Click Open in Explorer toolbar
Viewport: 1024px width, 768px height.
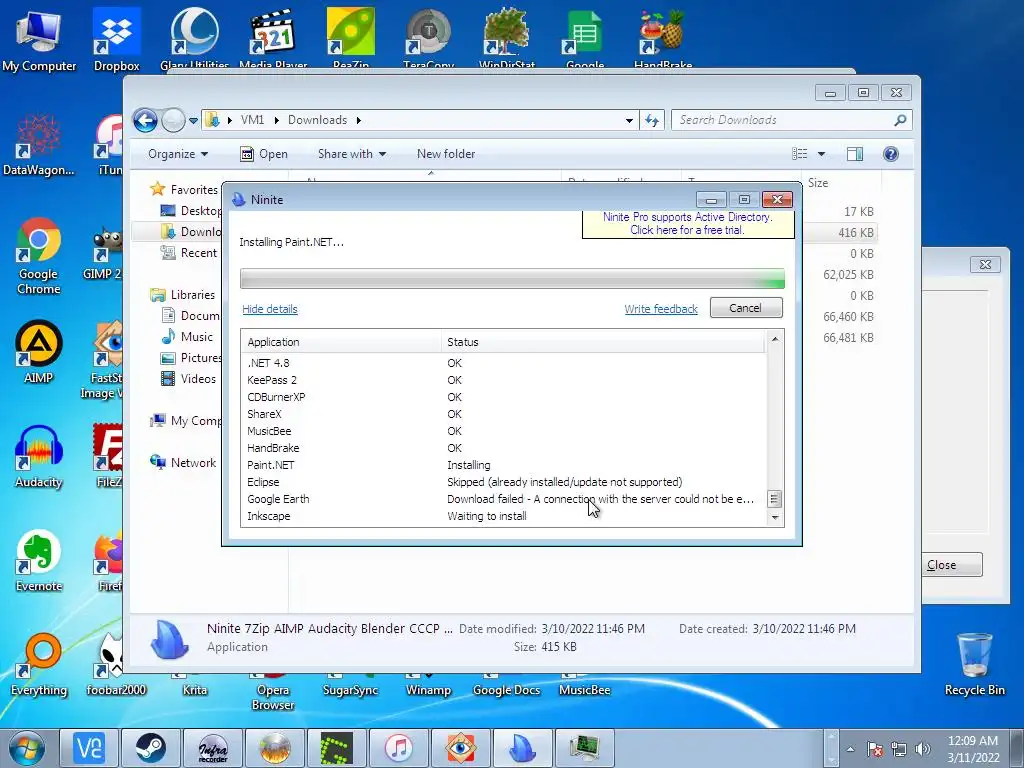264,153
